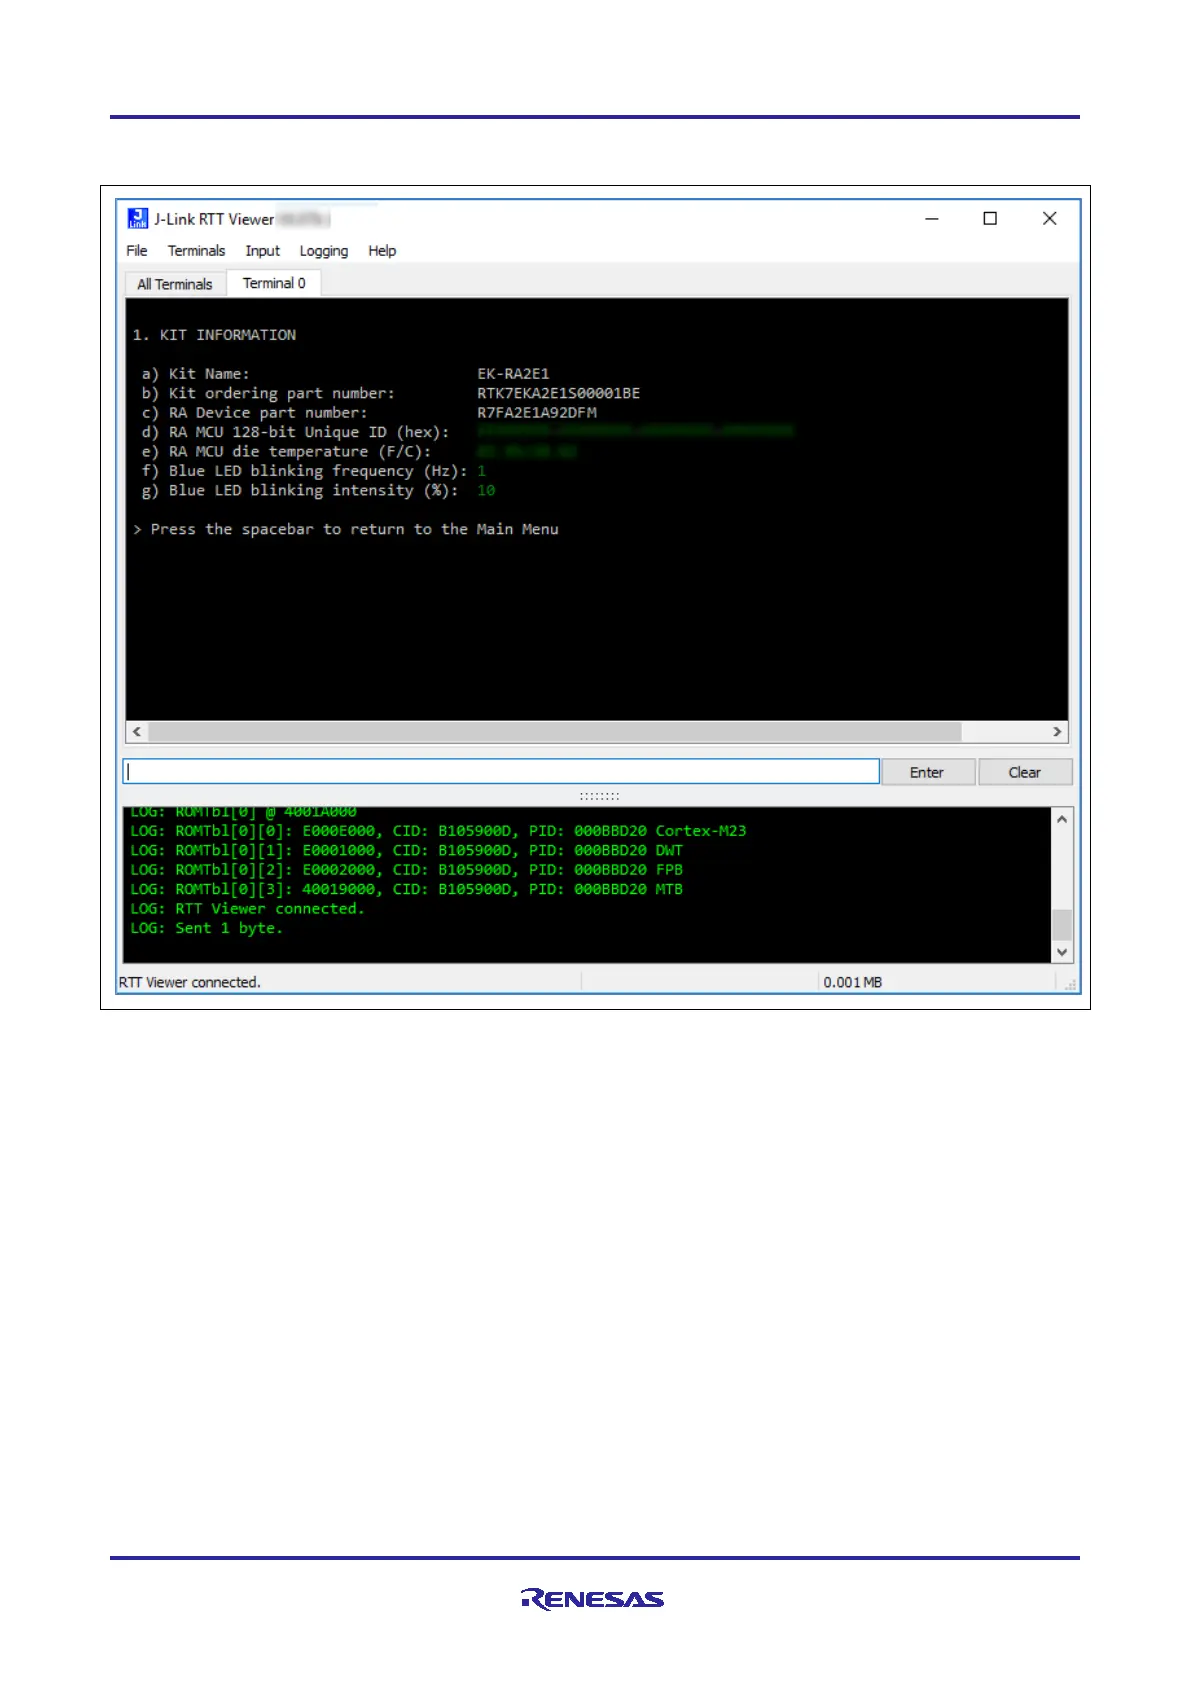Open the Terminals menu
Viewport: 1191px width, 1684px height.
tap(196, 251)
